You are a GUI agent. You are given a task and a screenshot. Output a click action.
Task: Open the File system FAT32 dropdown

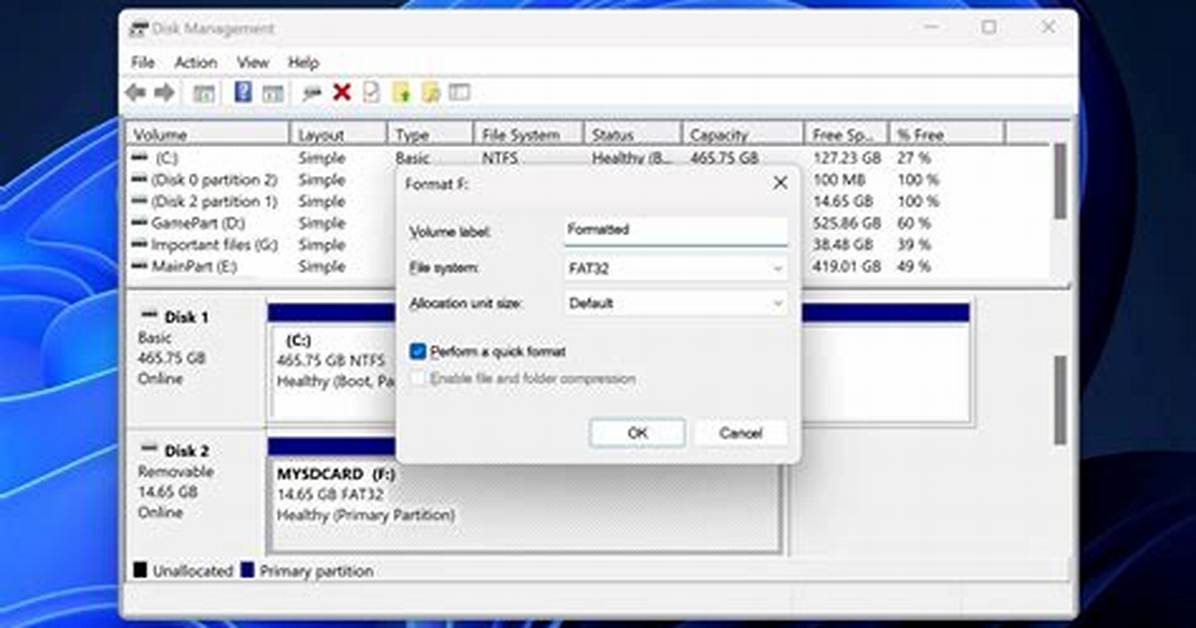tap(676, 268)
